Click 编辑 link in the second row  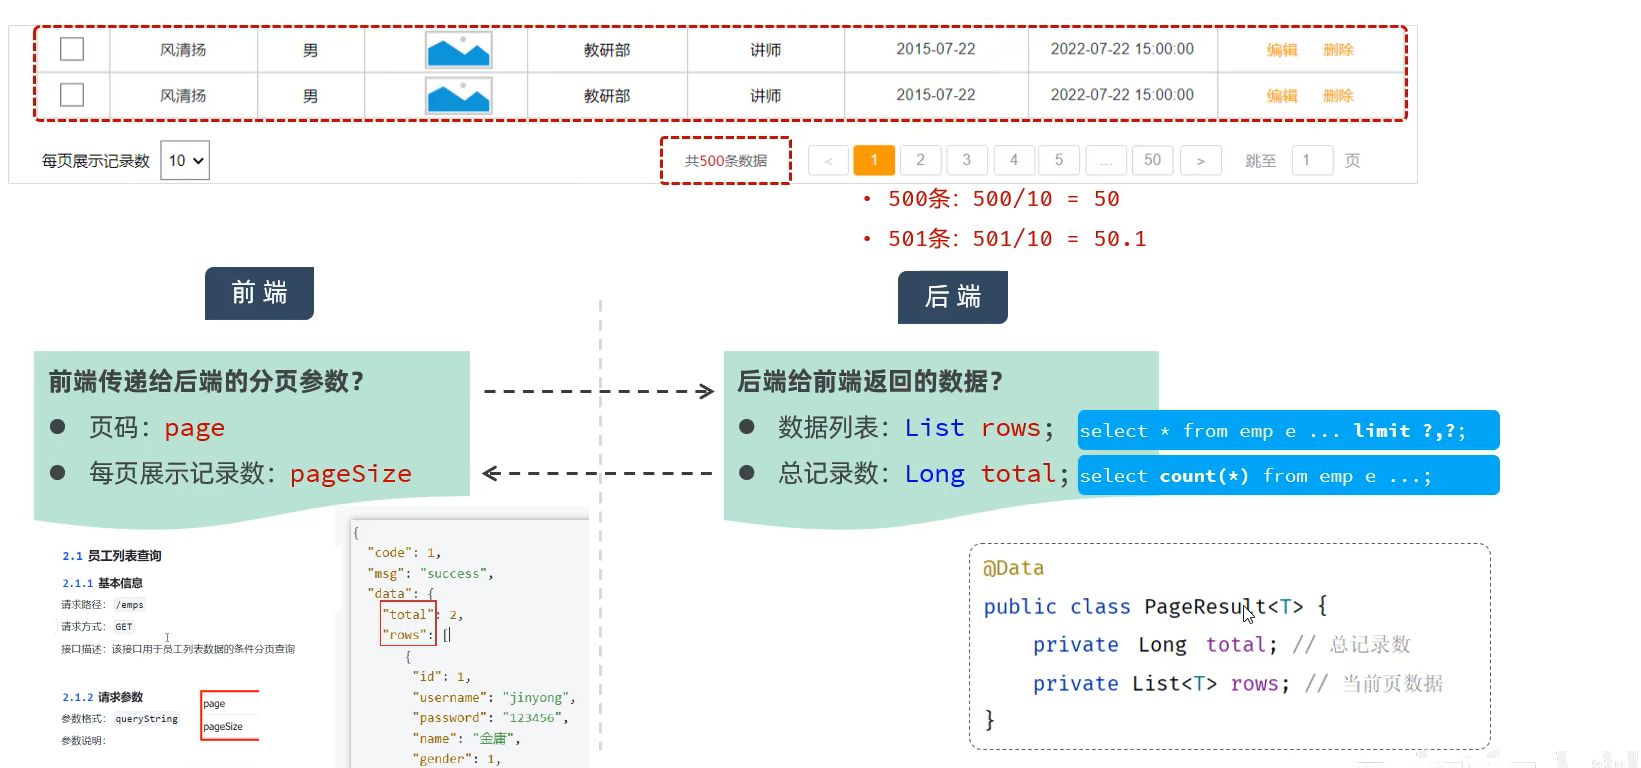coord(1281,96)
